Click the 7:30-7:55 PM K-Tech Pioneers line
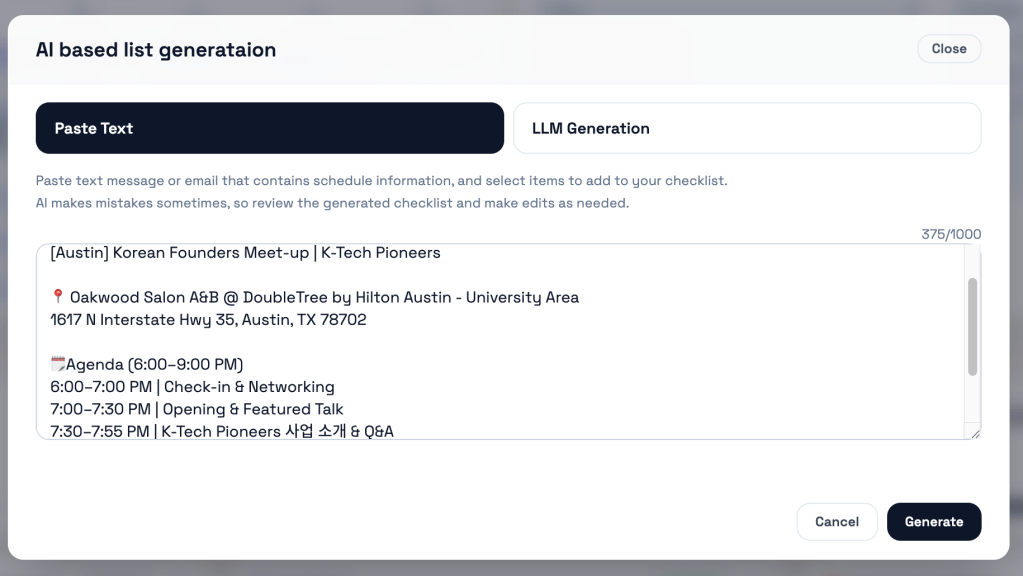This screenshot has height=576, width=1023. click(x=222, y=431)
